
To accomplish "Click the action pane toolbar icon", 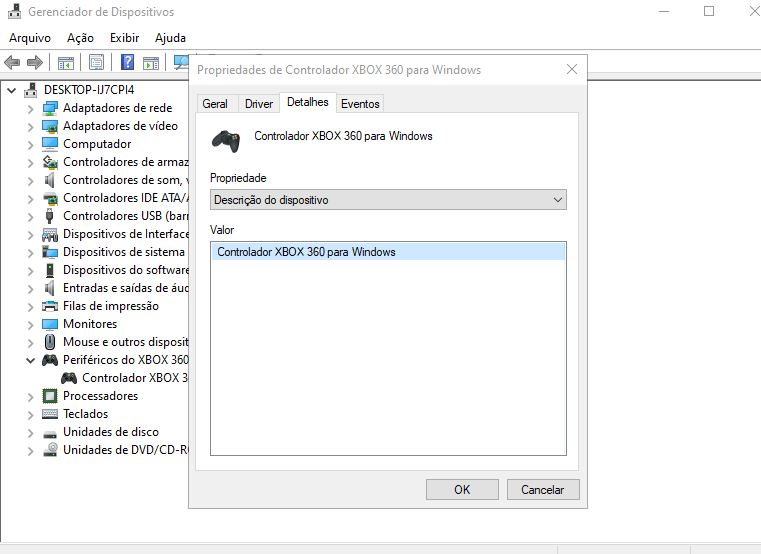I will pyautogui.click(x=151, y=63).
